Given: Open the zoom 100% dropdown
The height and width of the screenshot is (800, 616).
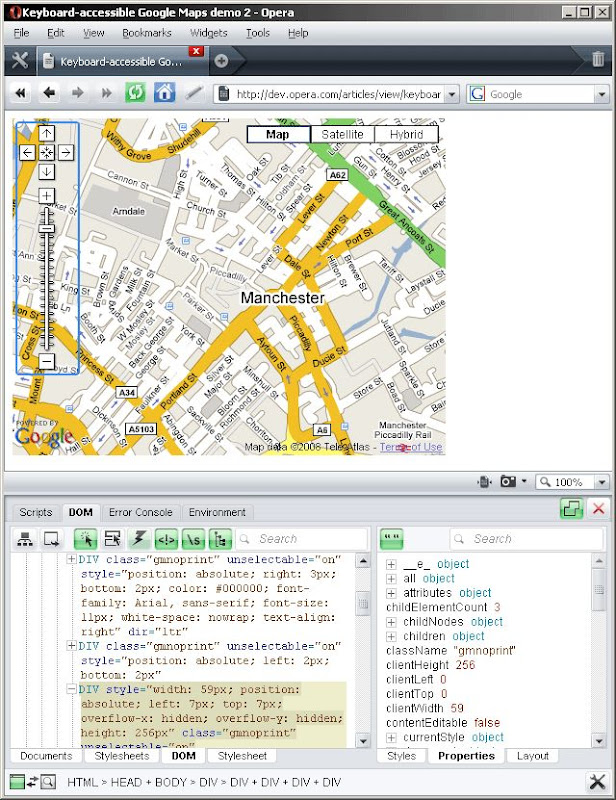Looking at the screenshot, I should point(602,482).
